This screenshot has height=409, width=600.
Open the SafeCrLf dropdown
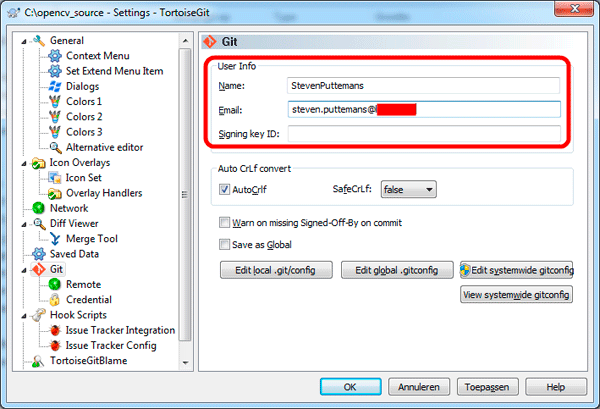pos(408,189)
